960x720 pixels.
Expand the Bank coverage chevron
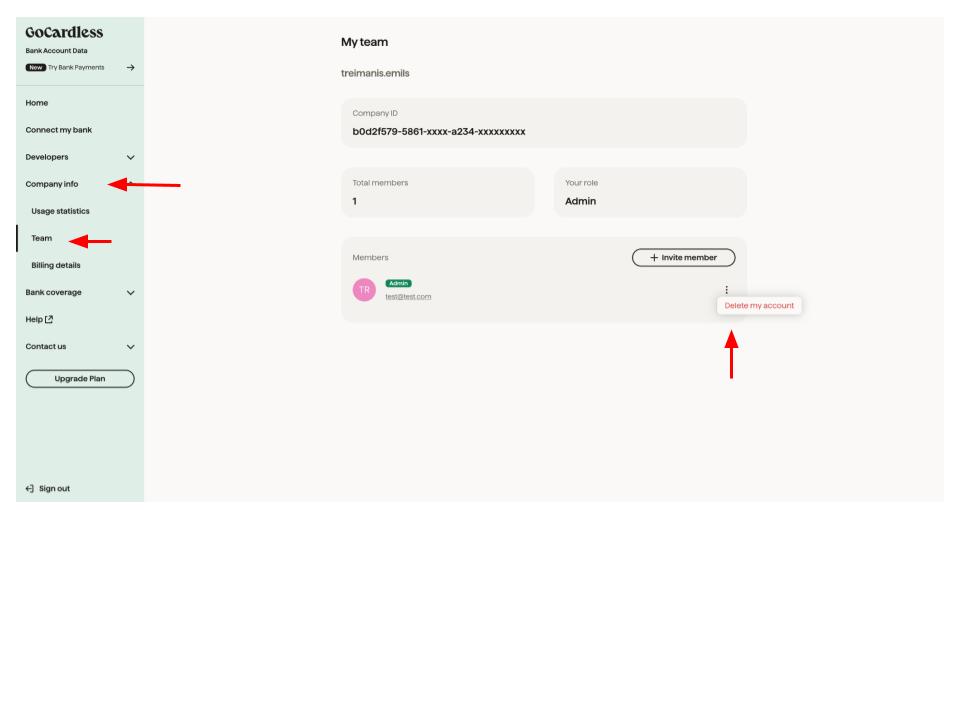coord(129,293)
